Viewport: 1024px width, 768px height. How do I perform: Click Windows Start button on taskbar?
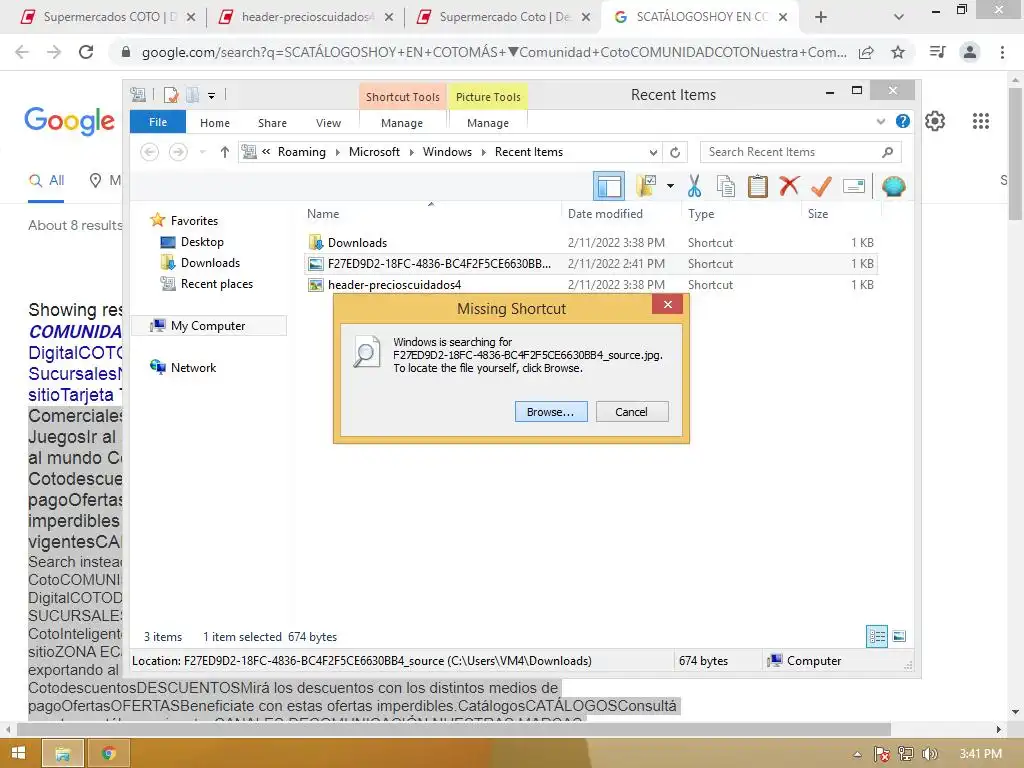pos(18,753)
